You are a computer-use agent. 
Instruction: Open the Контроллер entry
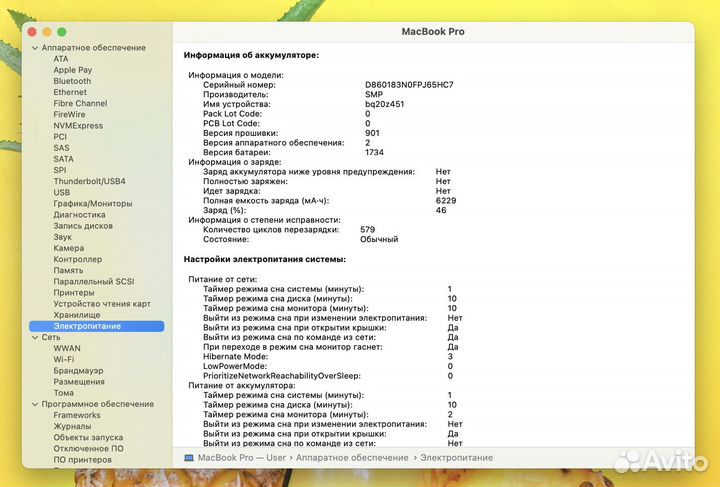point(78,259)
